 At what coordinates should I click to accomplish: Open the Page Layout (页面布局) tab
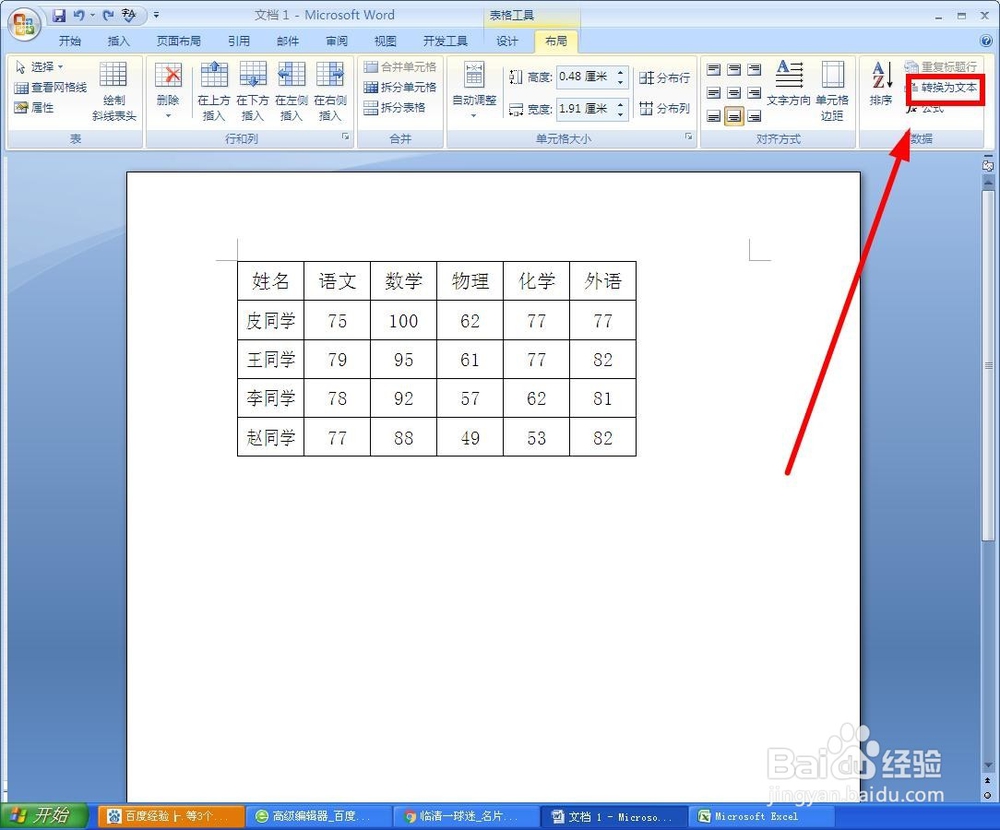(179, 41)
